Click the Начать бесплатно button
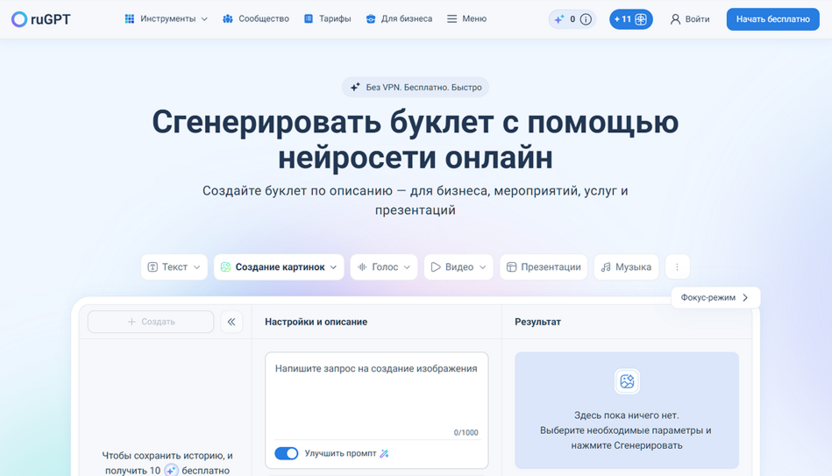This screenshot has width=832, height=476. coord(773,19)
